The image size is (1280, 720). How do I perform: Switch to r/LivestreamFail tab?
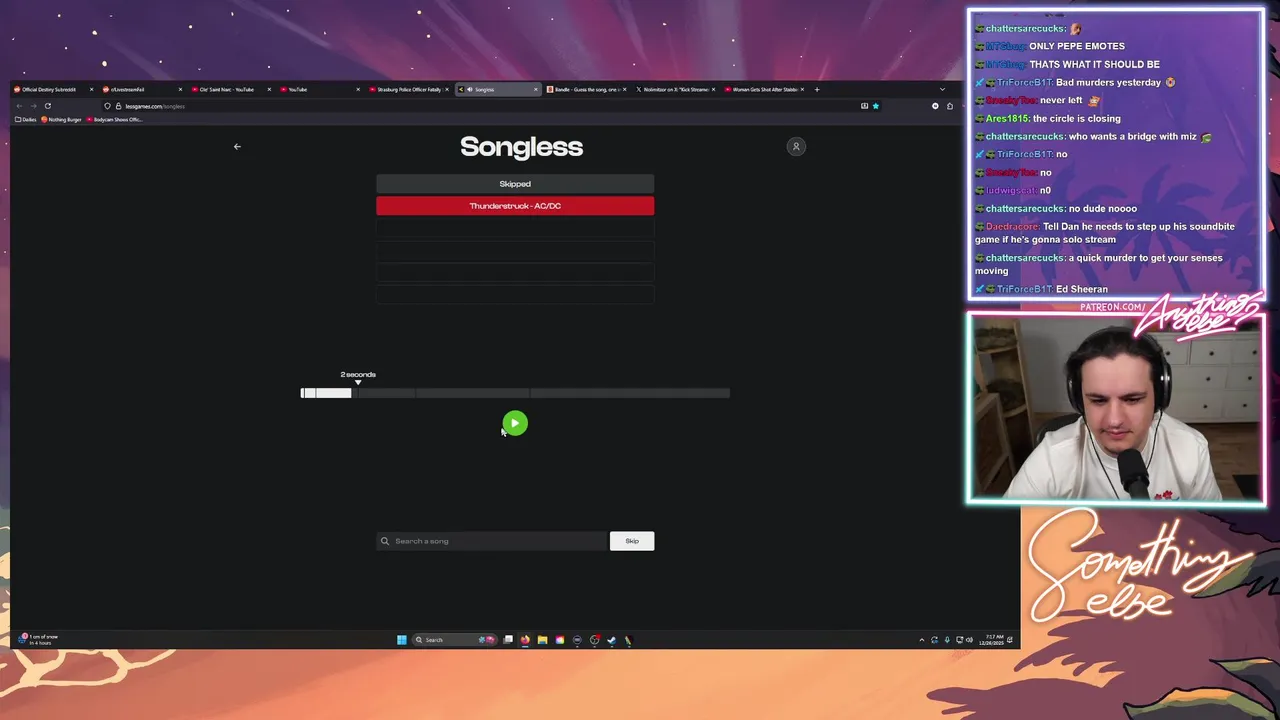pos(140,89)
